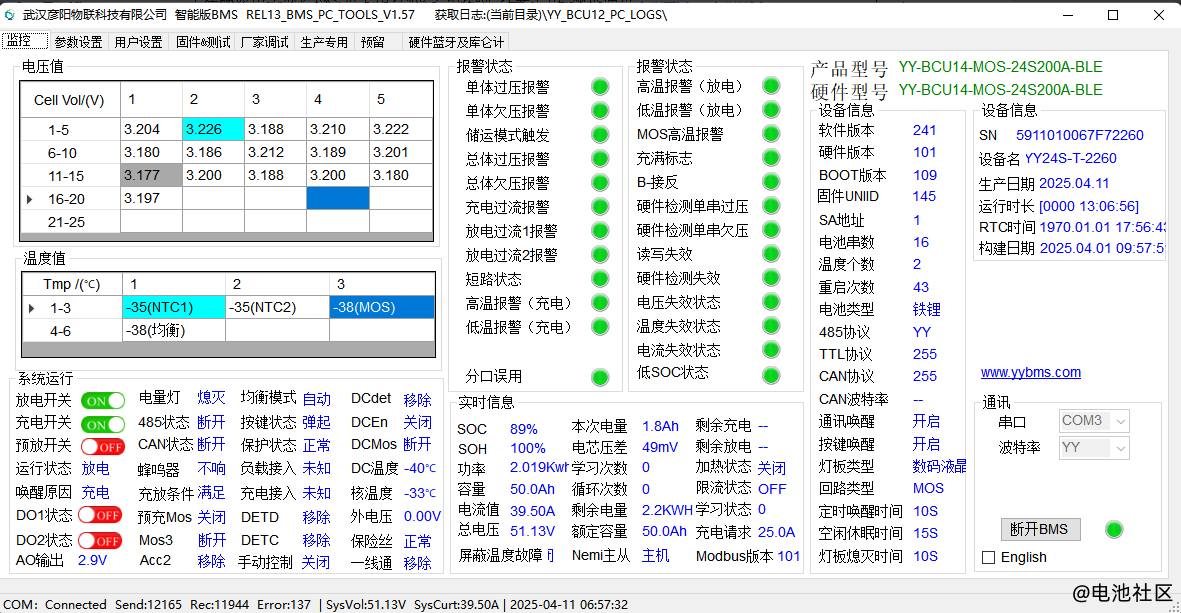Toggle the 放电开关 ON switch
Image resolution: width=1181 pixels, height=613 pixels.
pyautogui.click(x=102, y=400)
